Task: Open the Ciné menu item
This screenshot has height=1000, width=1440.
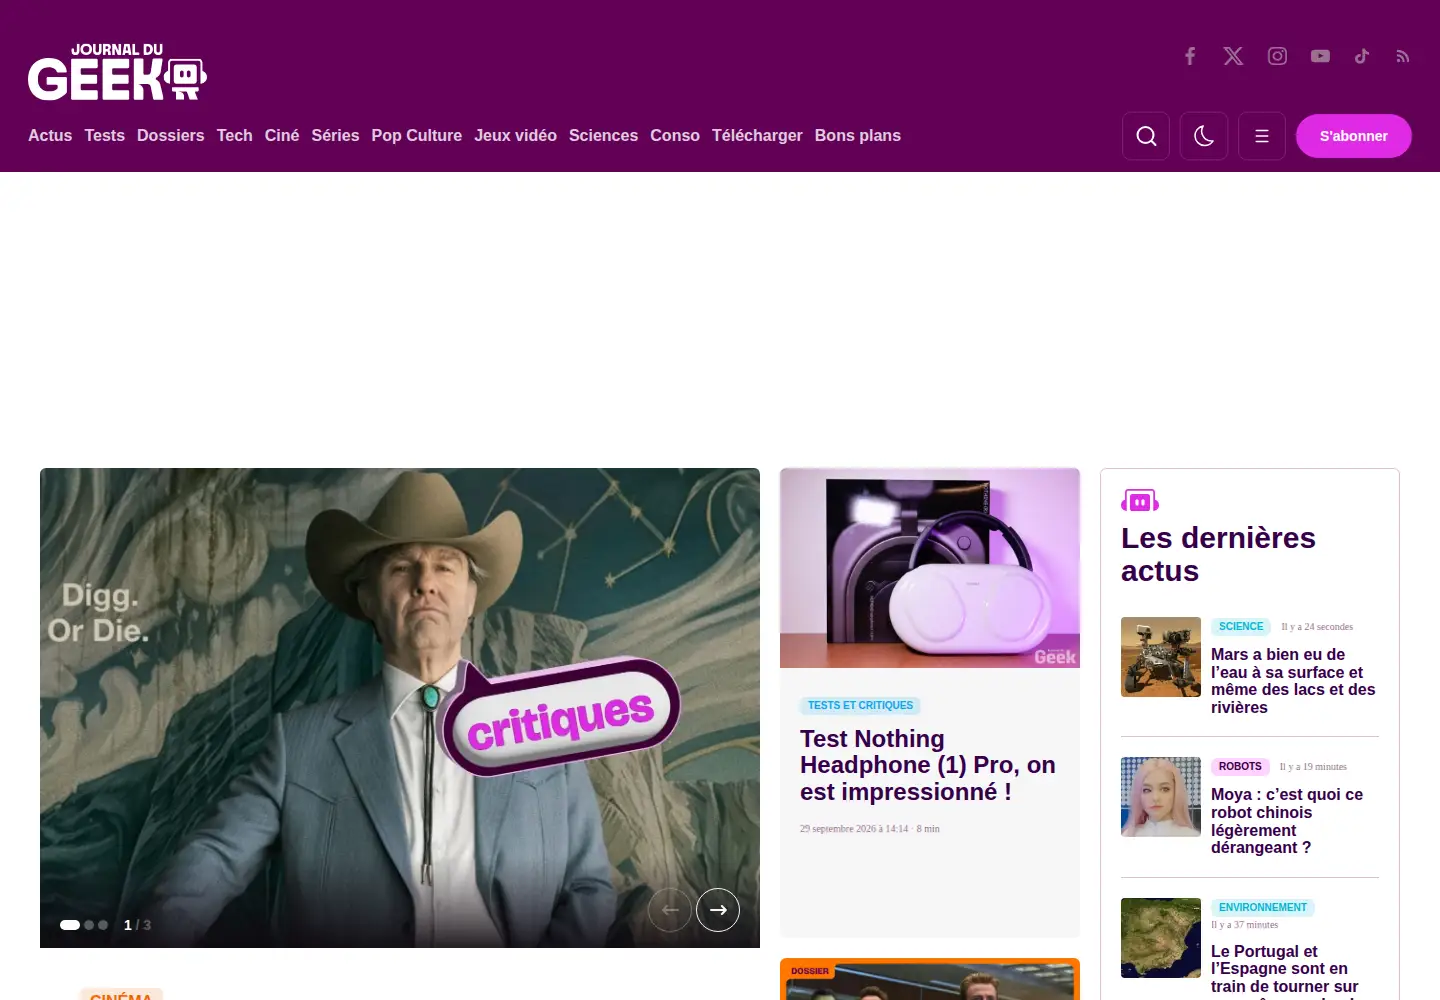Action: tap(282, 135)
